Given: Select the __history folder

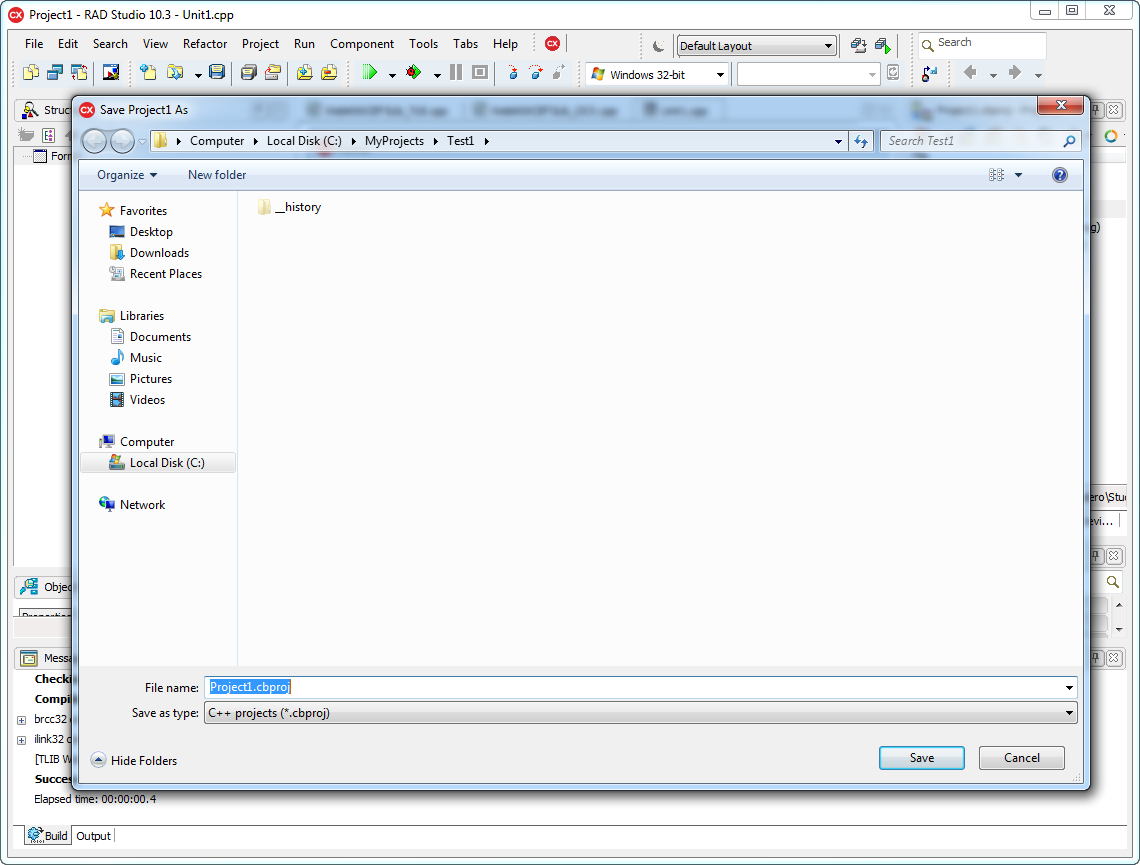Looking at the screenshot, I should click(x=289, y=207).
